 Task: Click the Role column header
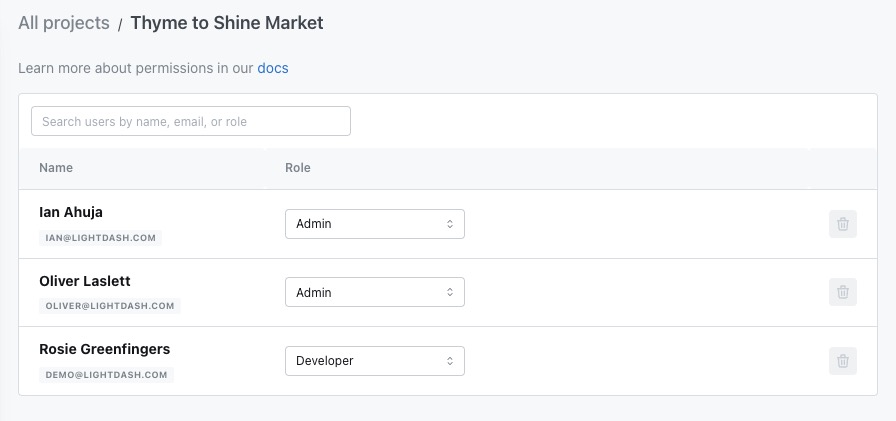click(298, 168)
